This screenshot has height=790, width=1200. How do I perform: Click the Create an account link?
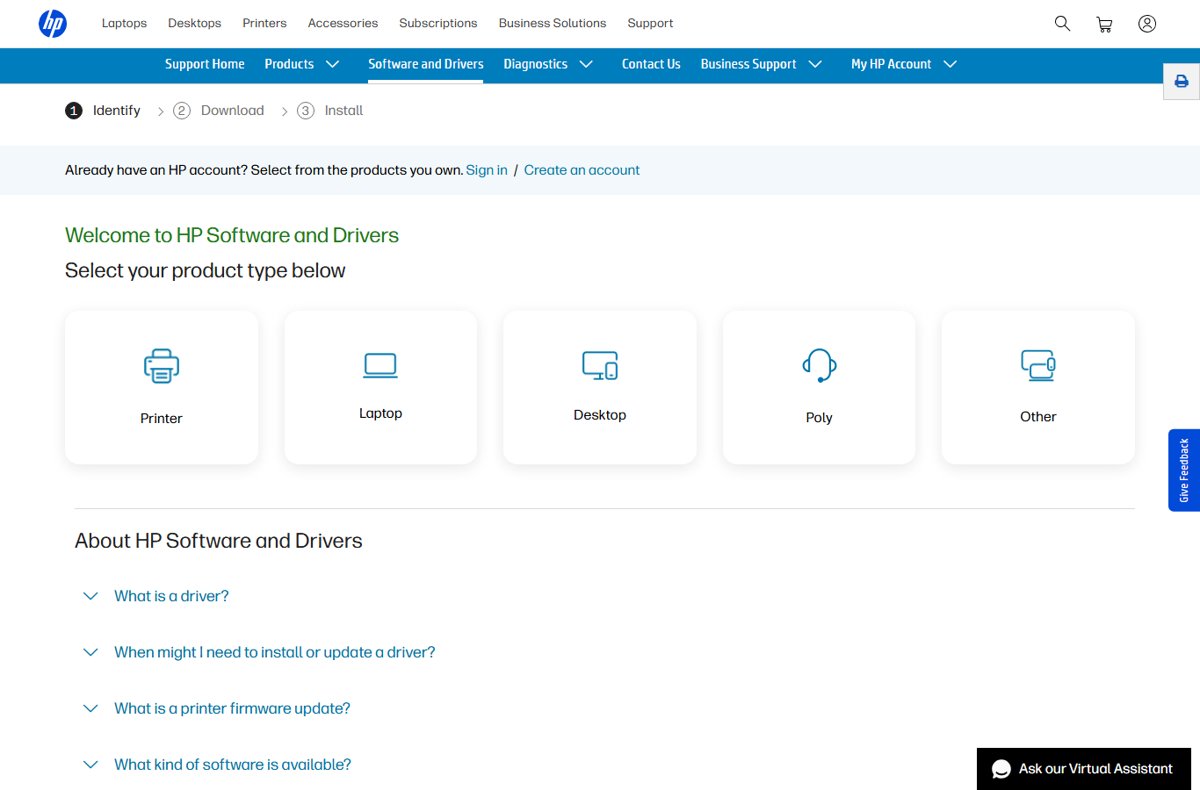582,170
